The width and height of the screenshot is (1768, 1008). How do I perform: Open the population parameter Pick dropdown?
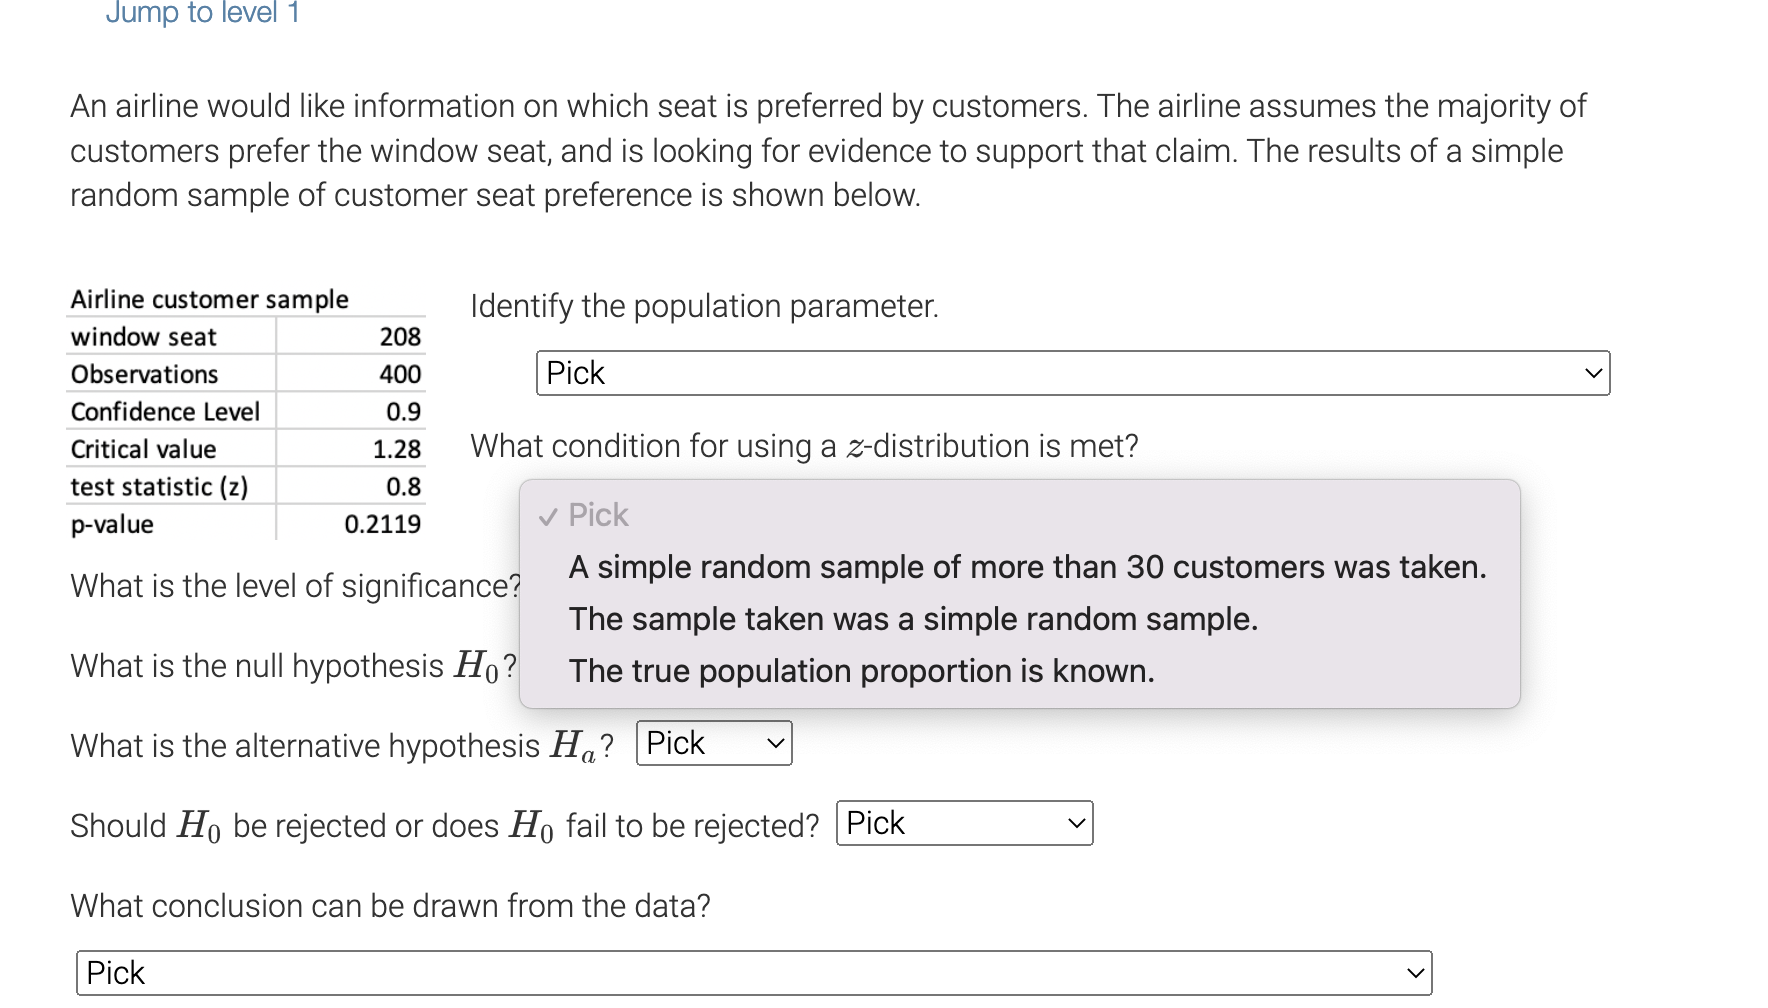(x=1070, y=373)
